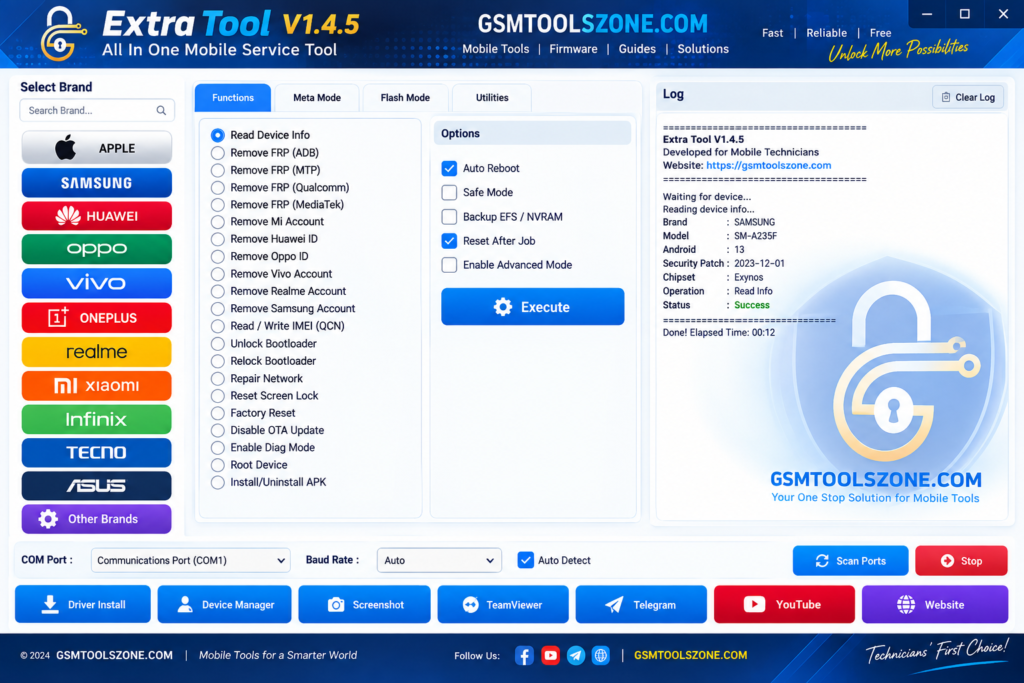Select Root Device option
This screenshot has height=683, width=1024.
coord(217,465)
